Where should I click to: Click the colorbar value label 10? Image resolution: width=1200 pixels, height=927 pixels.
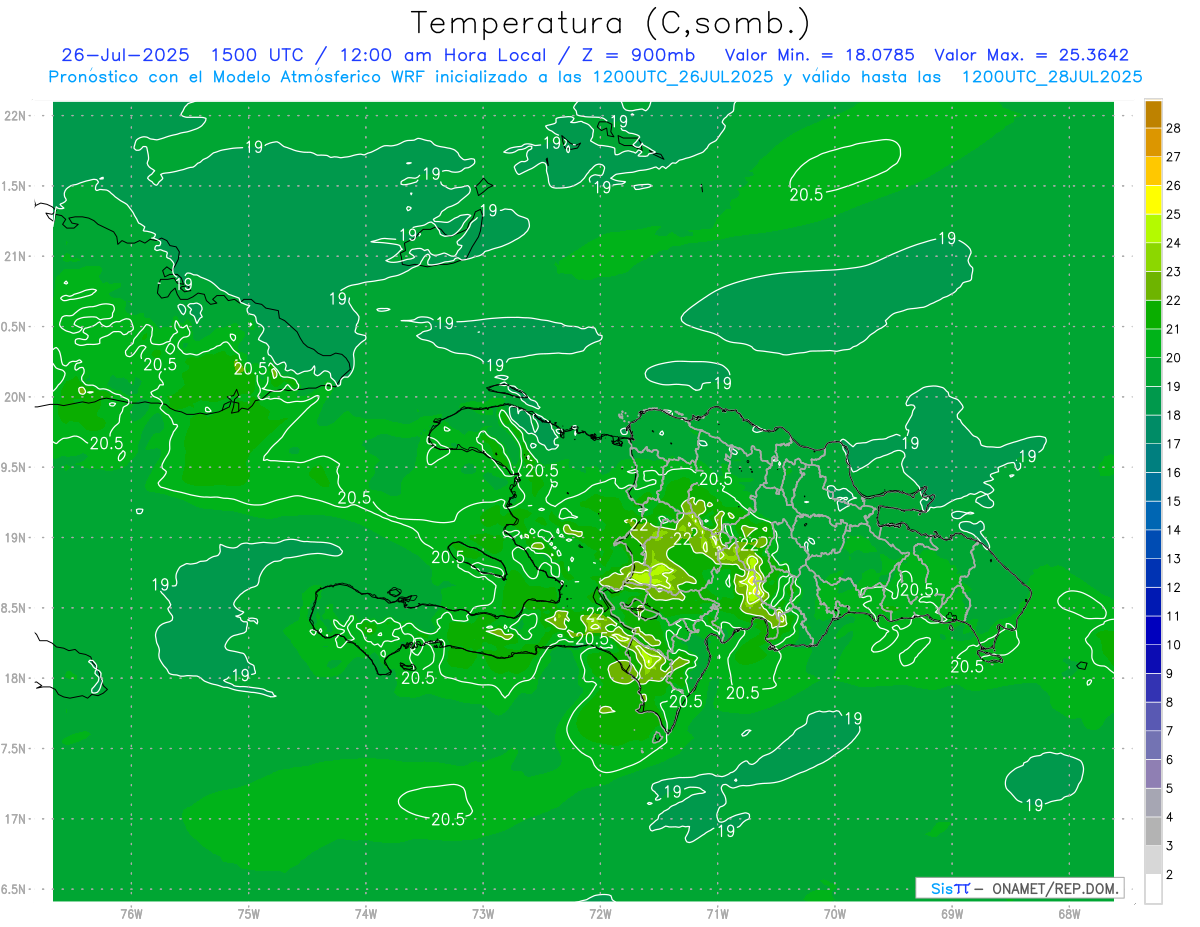coord(1173,645)
